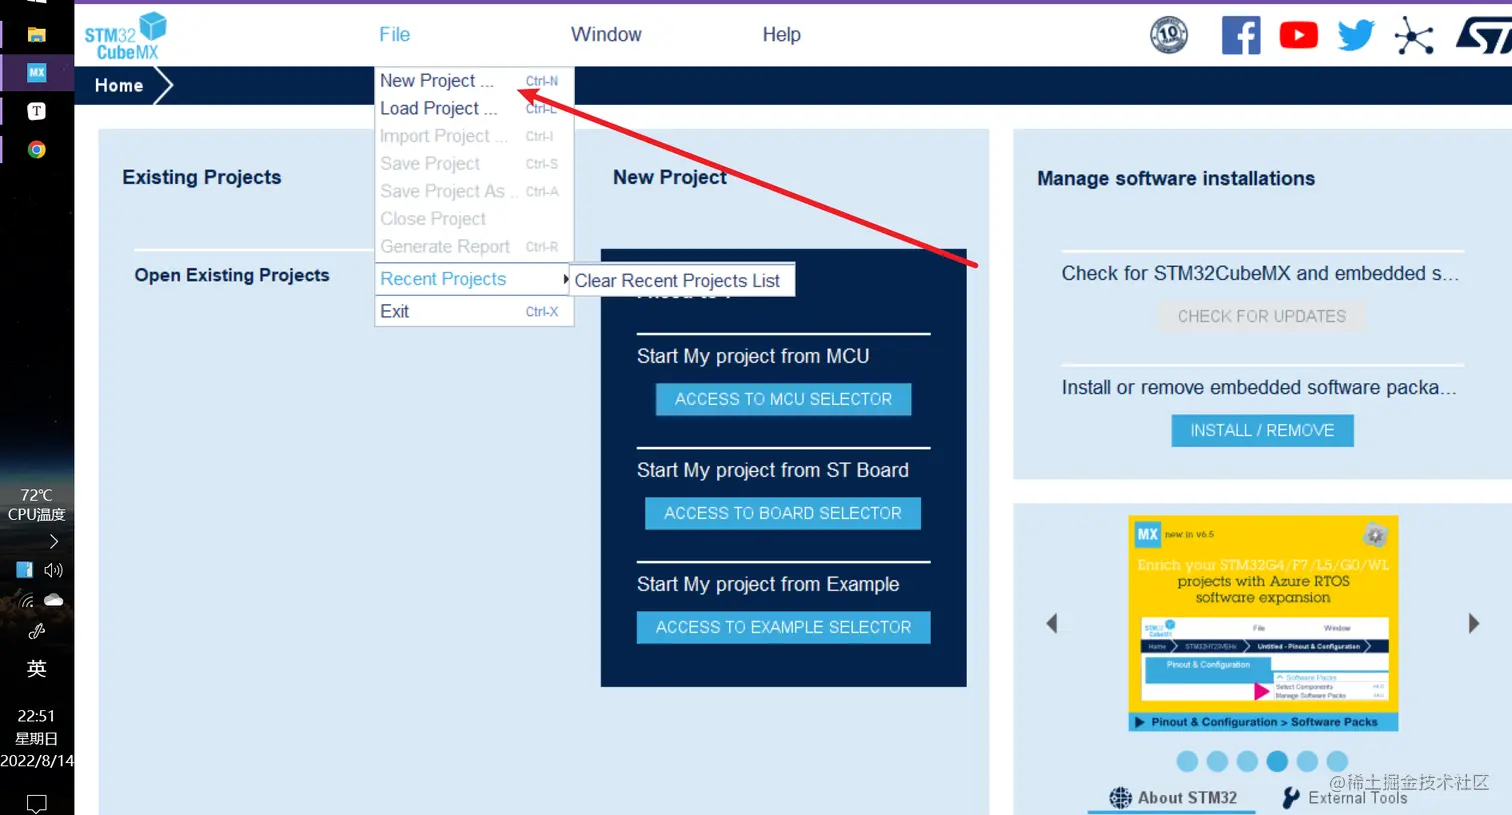Screen dimensions: 1512x815
Task: Click ACCESS TO EXAMPLE SELECTOR button
Action: [x=783, y=627]
